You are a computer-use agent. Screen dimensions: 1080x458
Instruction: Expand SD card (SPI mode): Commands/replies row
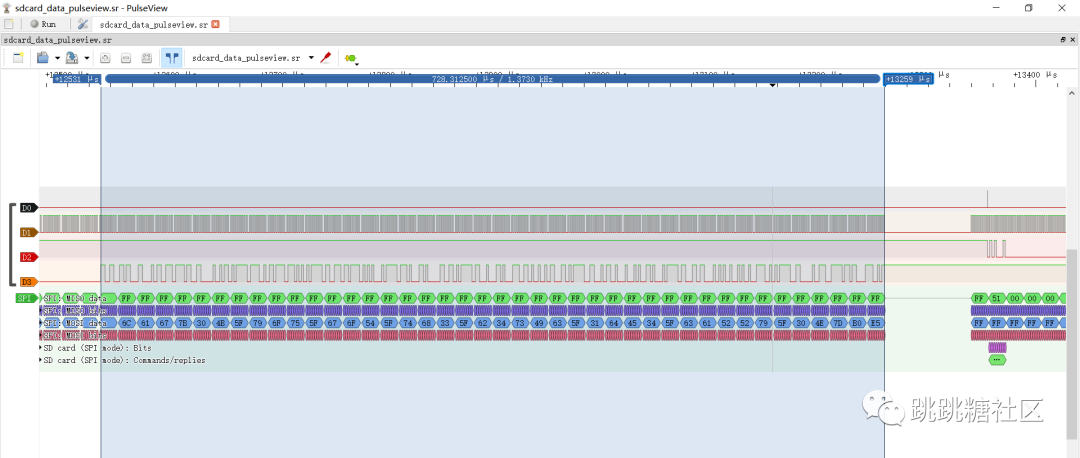41,360
